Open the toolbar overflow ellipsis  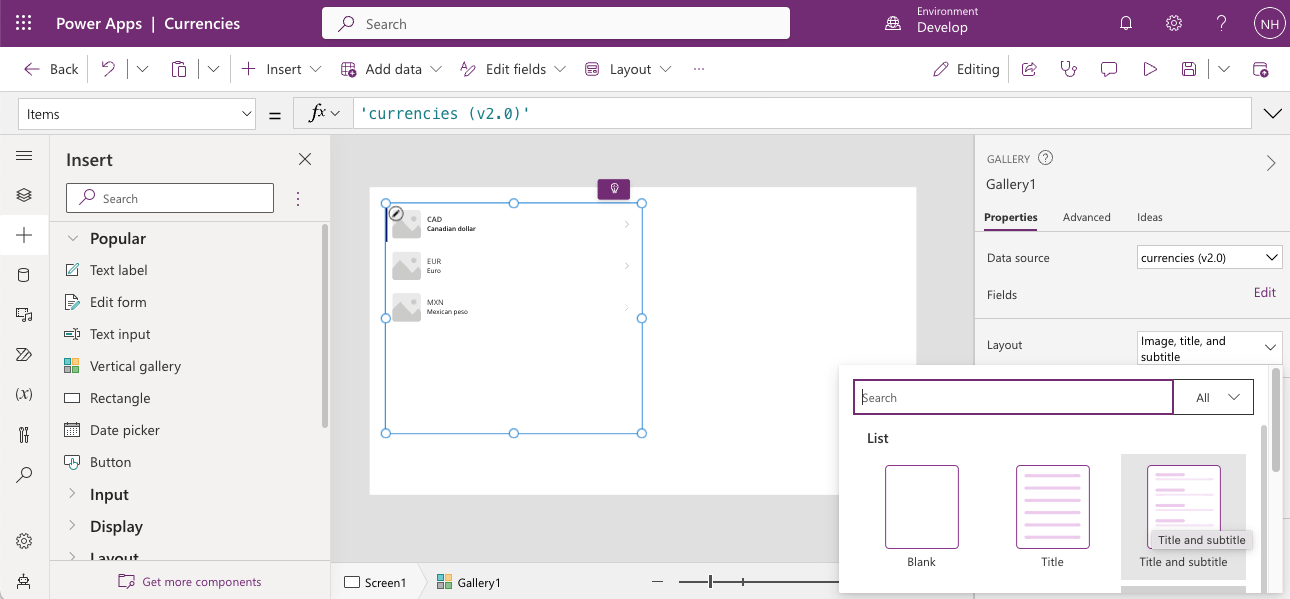point(698,69)
